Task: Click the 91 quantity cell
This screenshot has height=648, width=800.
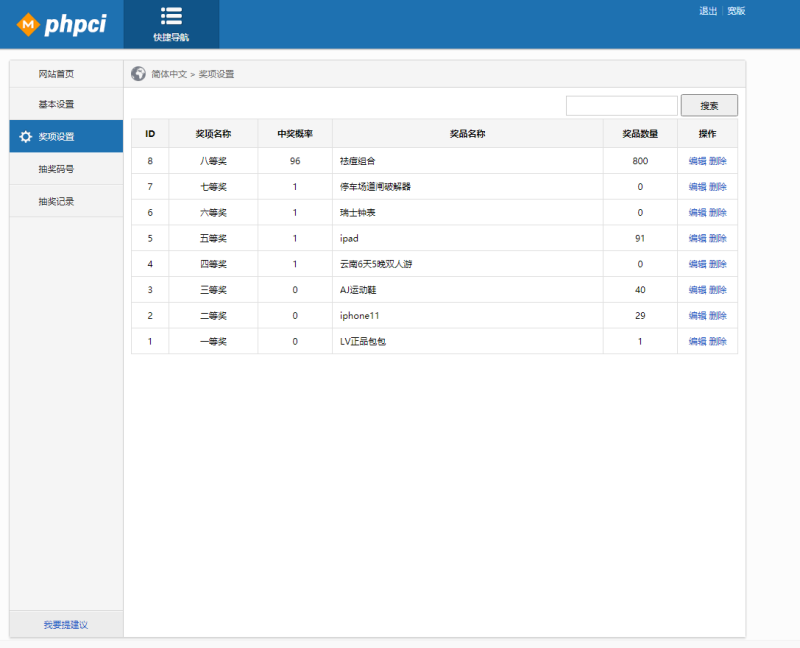Action: pyautogui.click(x=640, y=238)
